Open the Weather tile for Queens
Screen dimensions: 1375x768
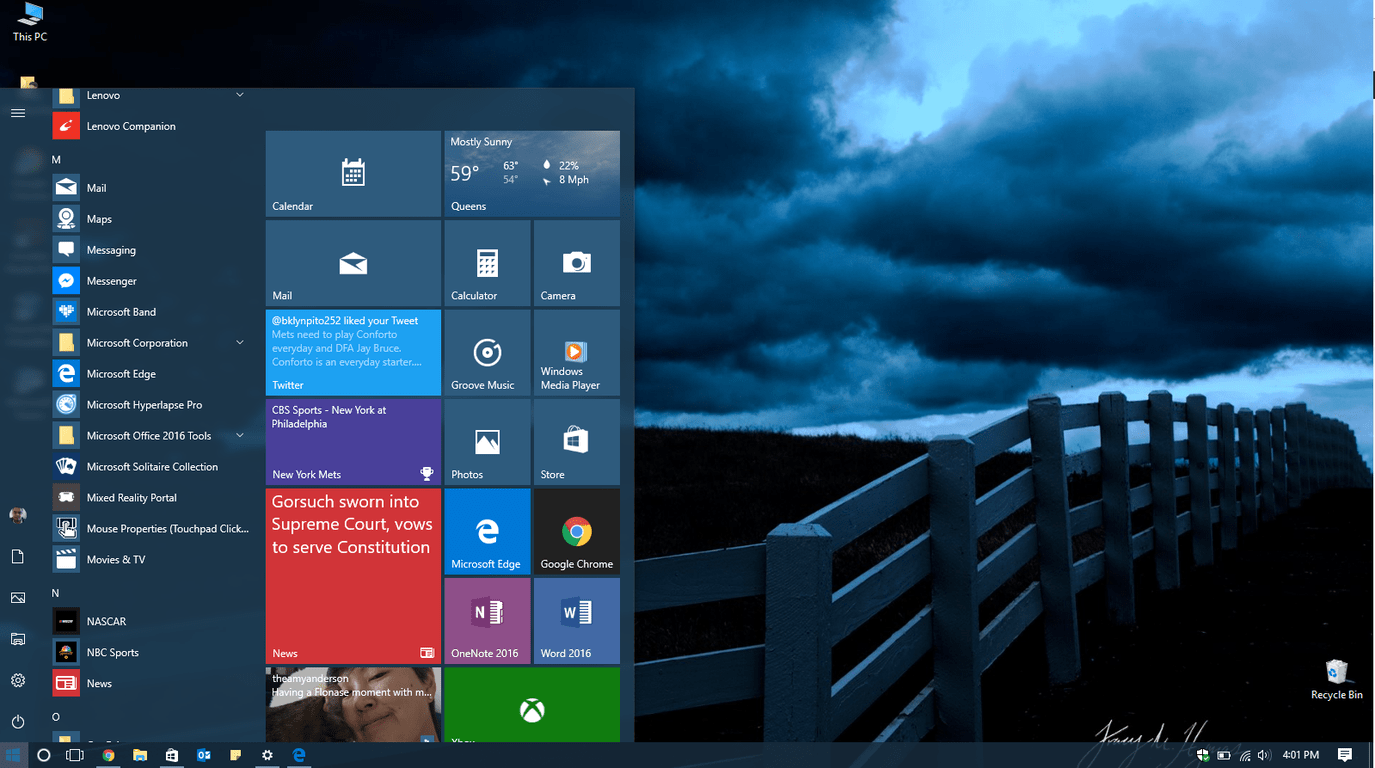tap(532, 173)
